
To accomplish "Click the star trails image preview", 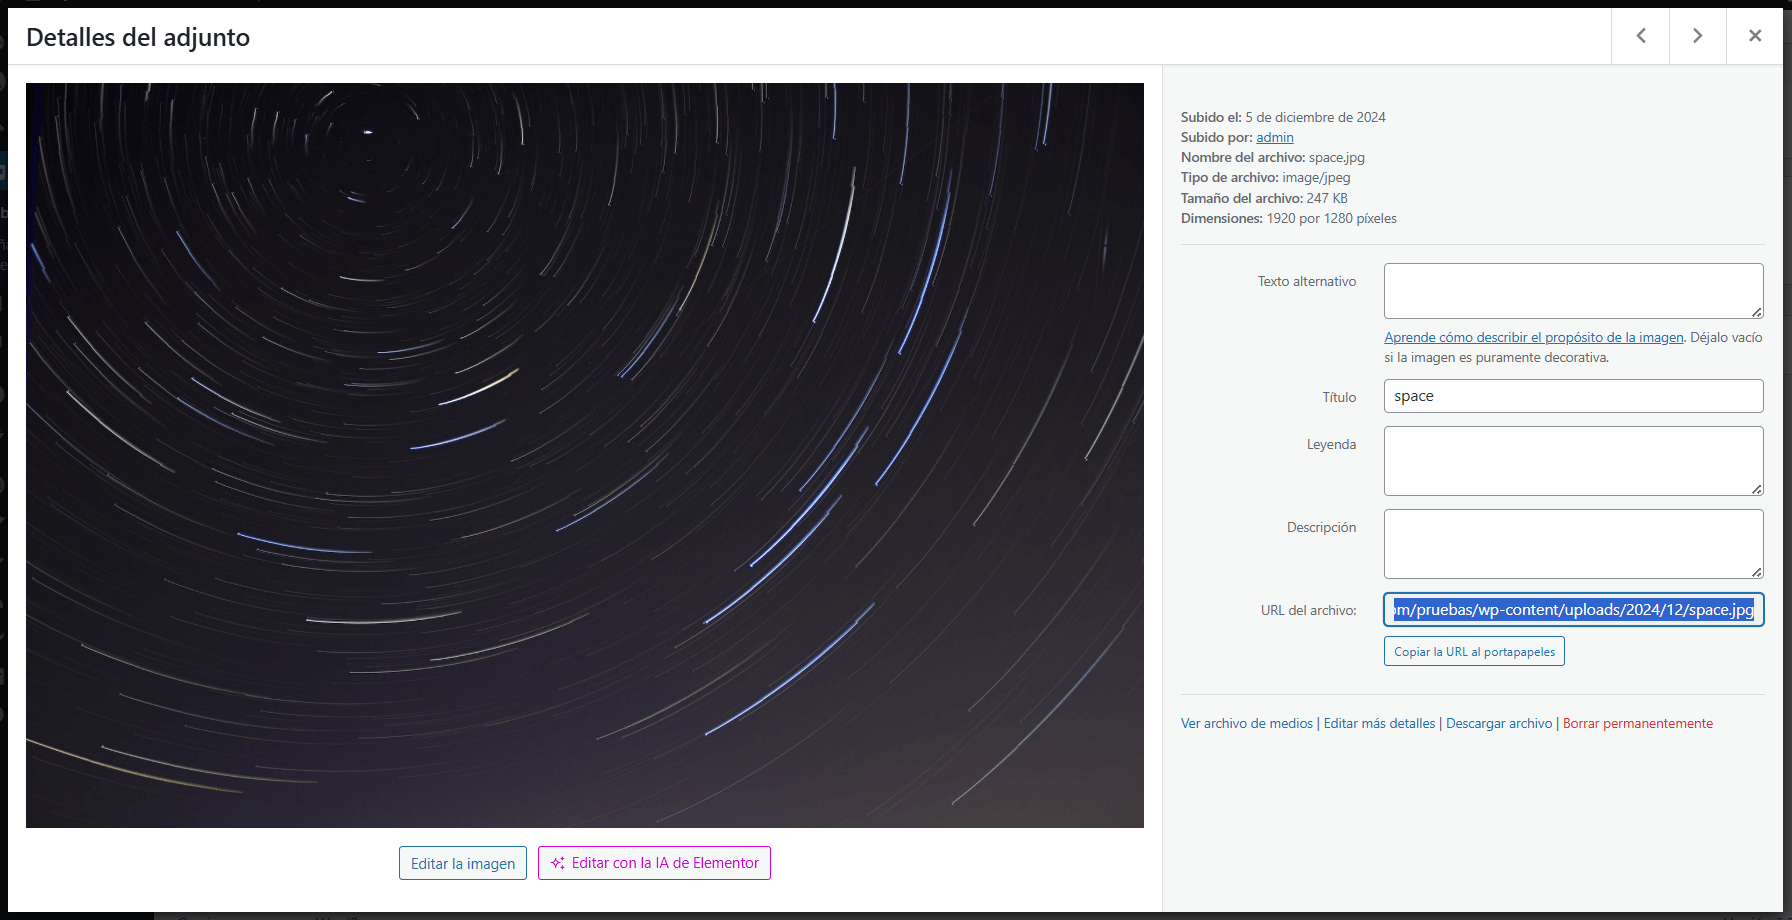I will tap(585, 454).
